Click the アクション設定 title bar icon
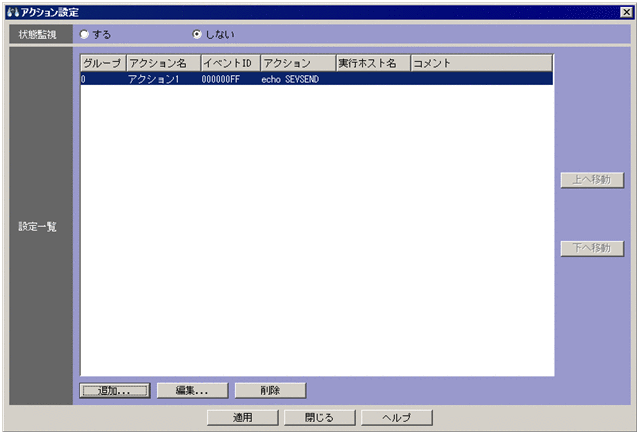 click(x=13, y=12)
